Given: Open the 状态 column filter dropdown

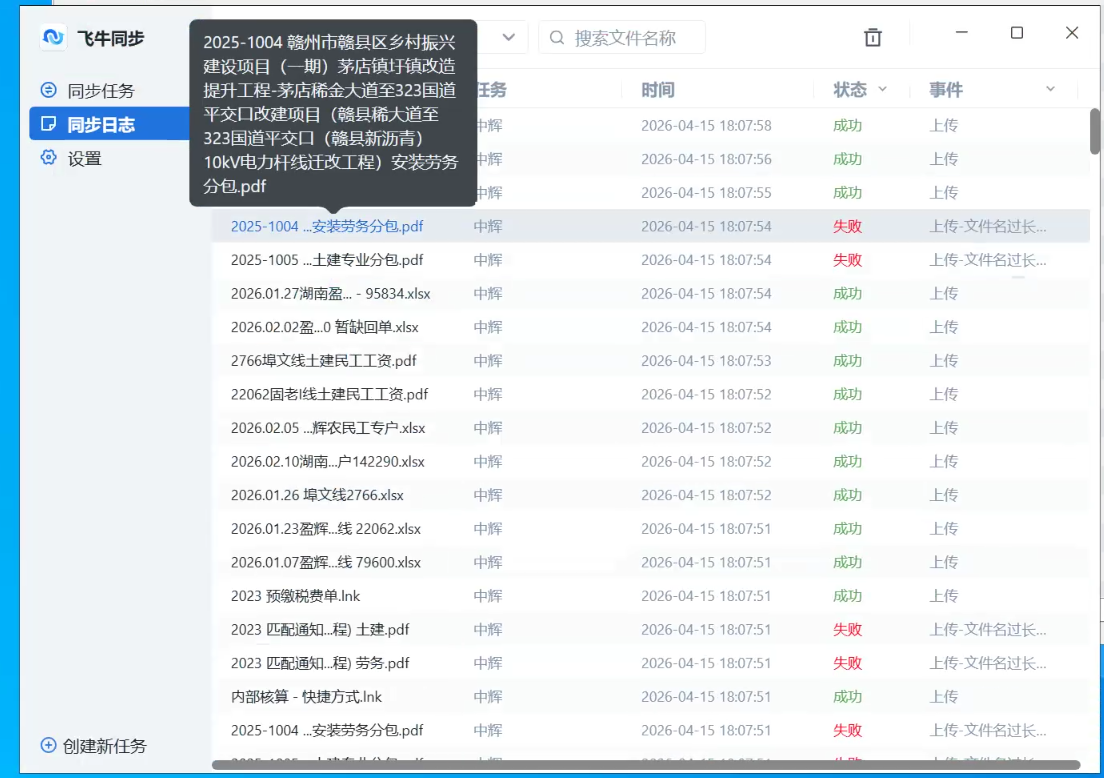Looking at the screenshot, I should click(882, 89).
